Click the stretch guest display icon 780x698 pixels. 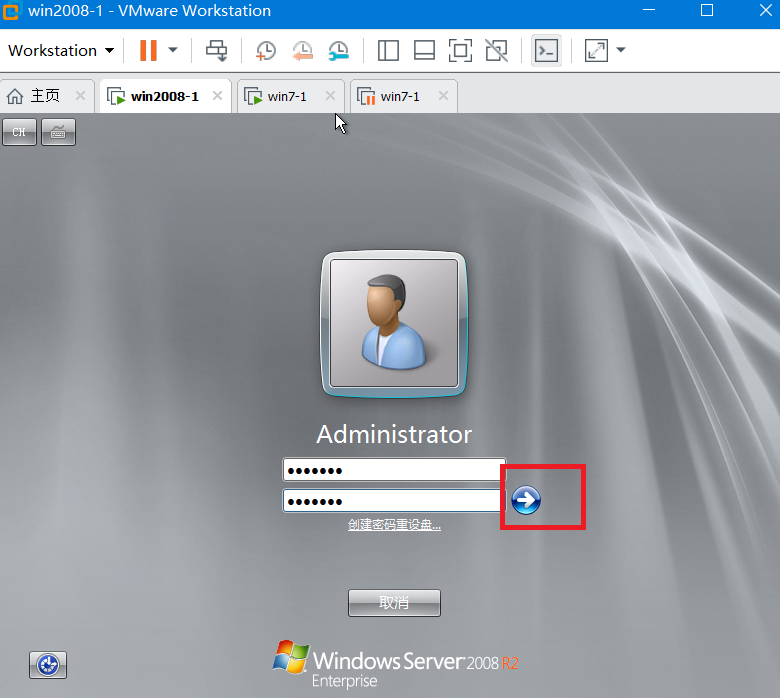pos(596,50)
